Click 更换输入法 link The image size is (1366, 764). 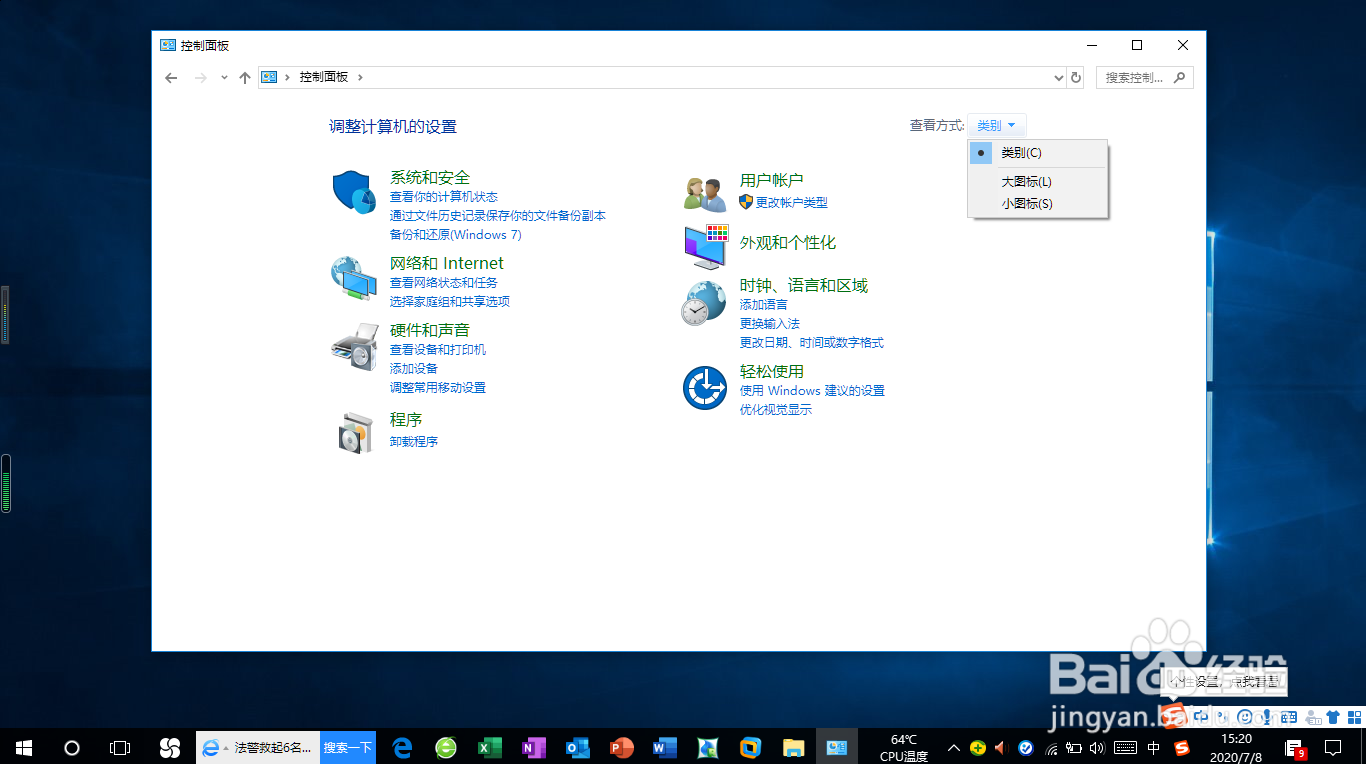point(770,324)
